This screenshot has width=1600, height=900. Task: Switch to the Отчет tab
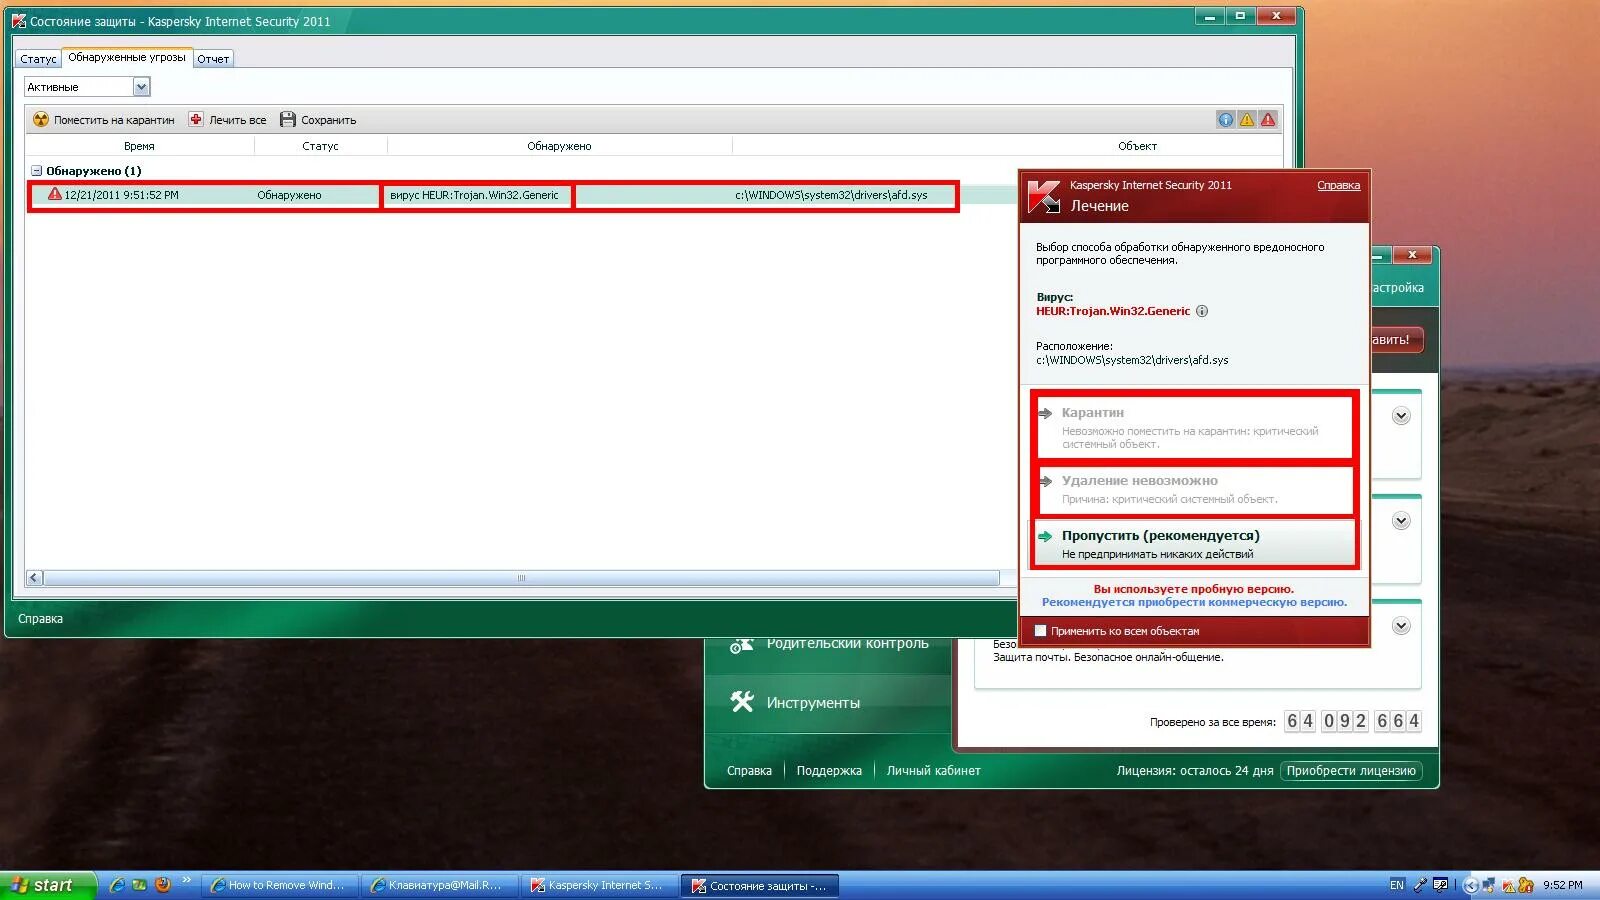pyautogui.click(x=213, y=59)
